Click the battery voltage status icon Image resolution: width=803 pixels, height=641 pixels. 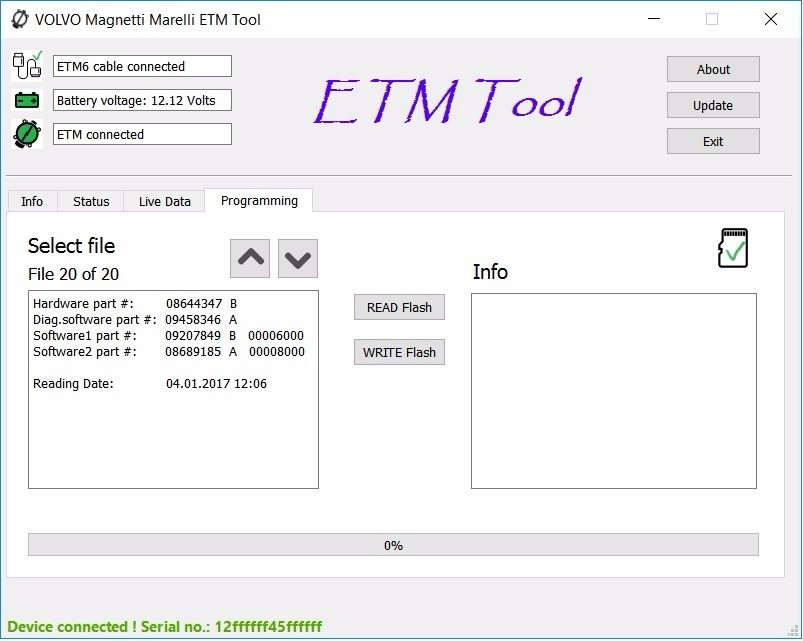tap(25, 97)
